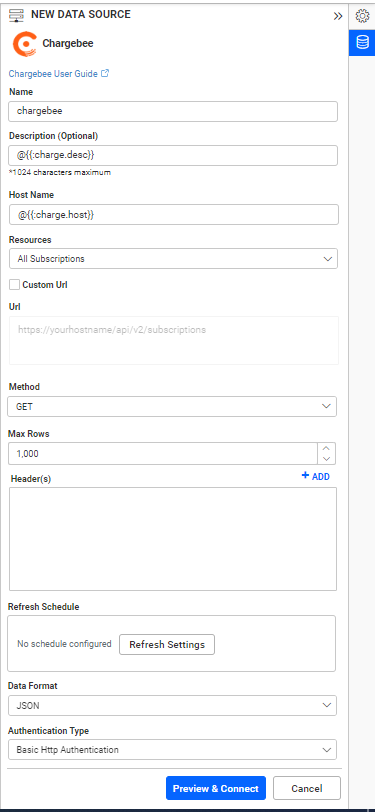375x812 pixels.
Task: Cancel the new data source
Action: 307,788
